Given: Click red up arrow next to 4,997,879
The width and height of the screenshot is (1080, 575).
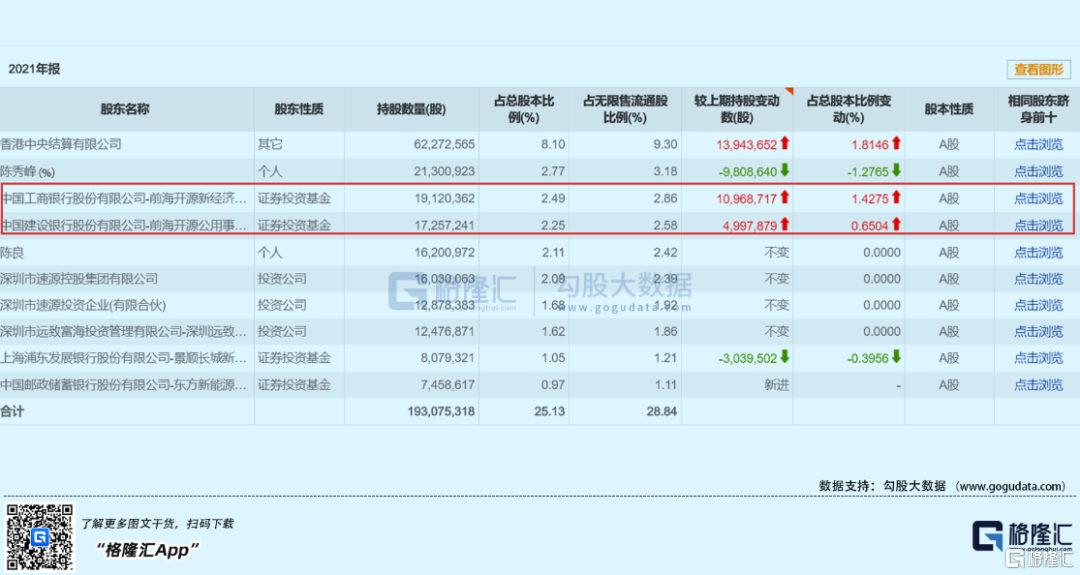Looking at the screenshot, I should tap(785, 224).
